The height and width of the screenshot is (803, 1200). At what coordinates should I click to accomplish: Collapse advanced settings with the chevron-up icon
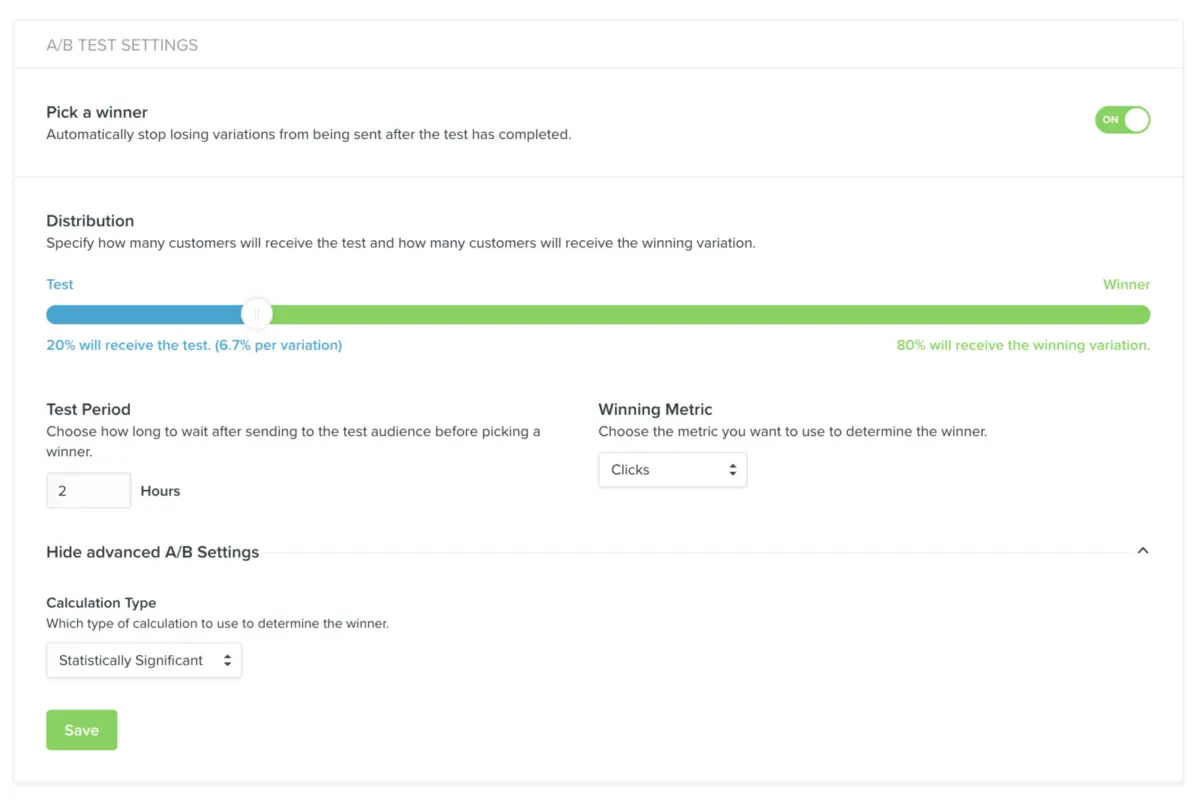(x=1143, y=551)
